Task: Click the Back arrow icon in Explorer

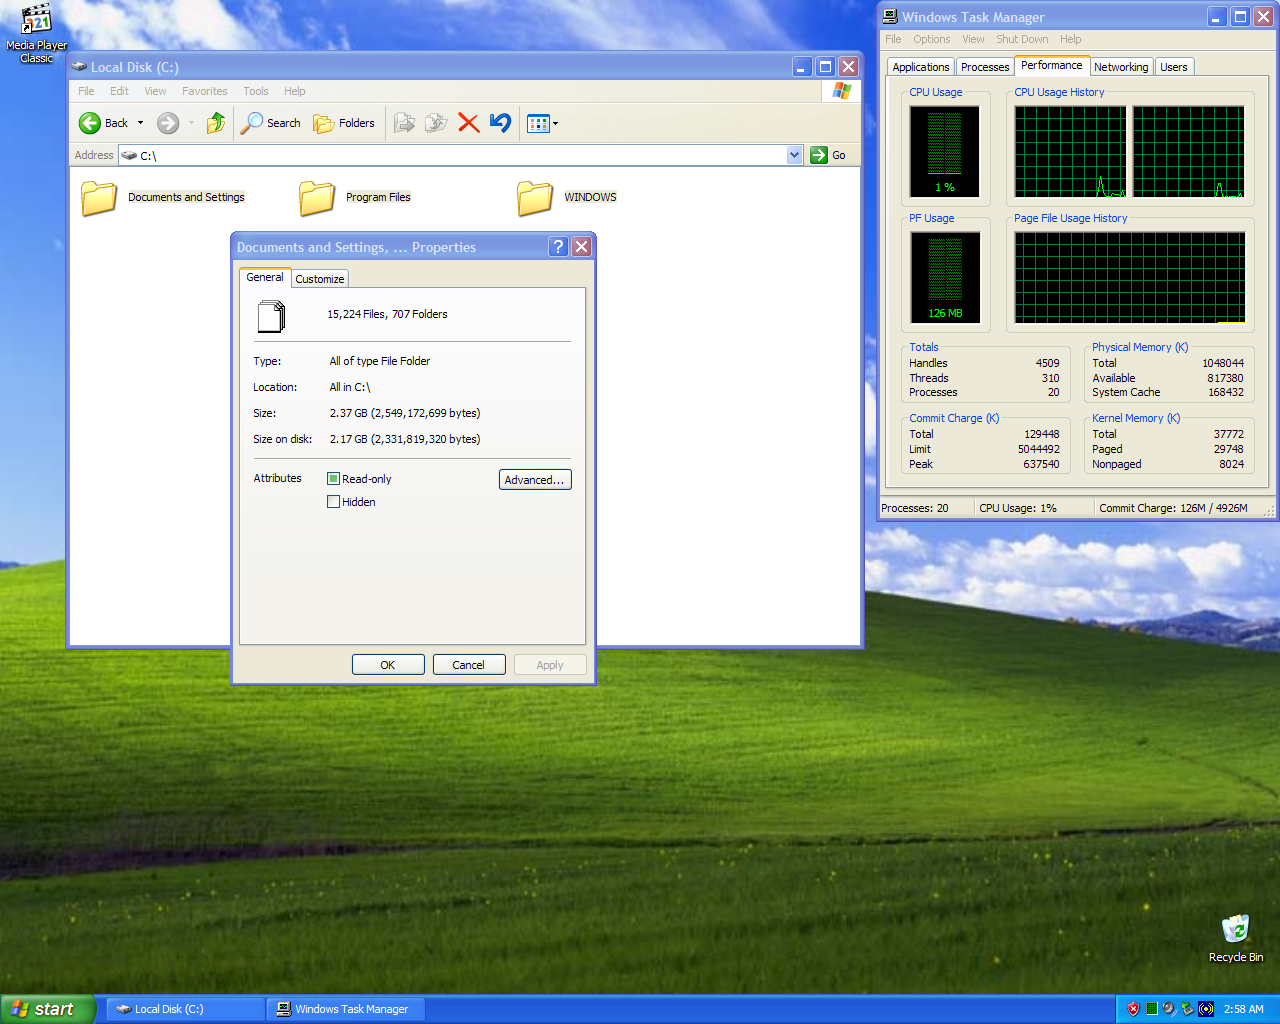Action: click(x=90, y=123)
